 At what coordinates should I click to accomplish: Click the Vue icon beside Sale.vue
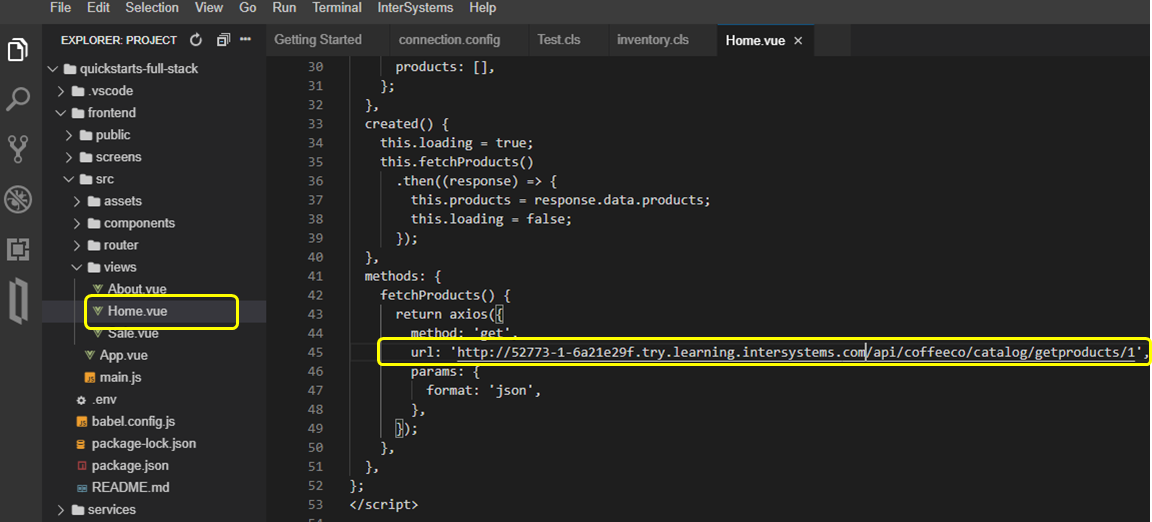pyautogui.click(x=98, y=333)
